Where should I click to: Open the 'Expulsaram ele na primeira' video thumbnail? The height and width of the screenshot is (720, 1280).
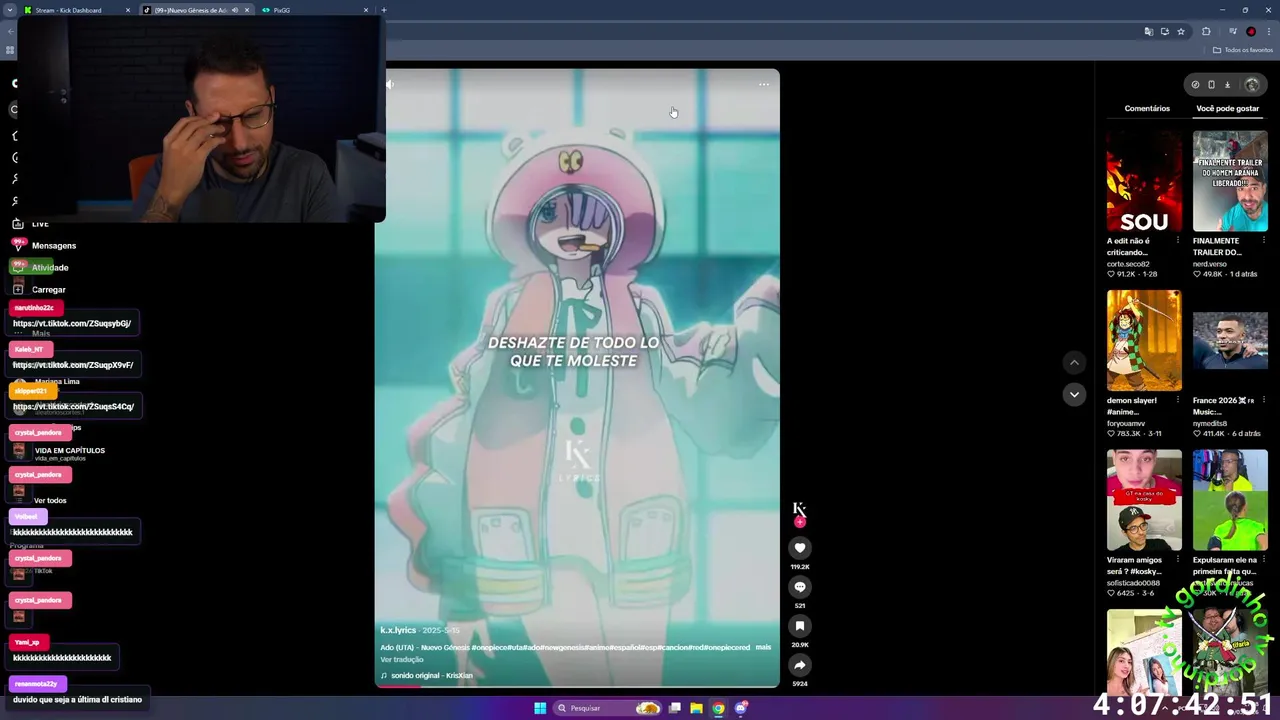pyautogui.click(x=1230, y=499)
